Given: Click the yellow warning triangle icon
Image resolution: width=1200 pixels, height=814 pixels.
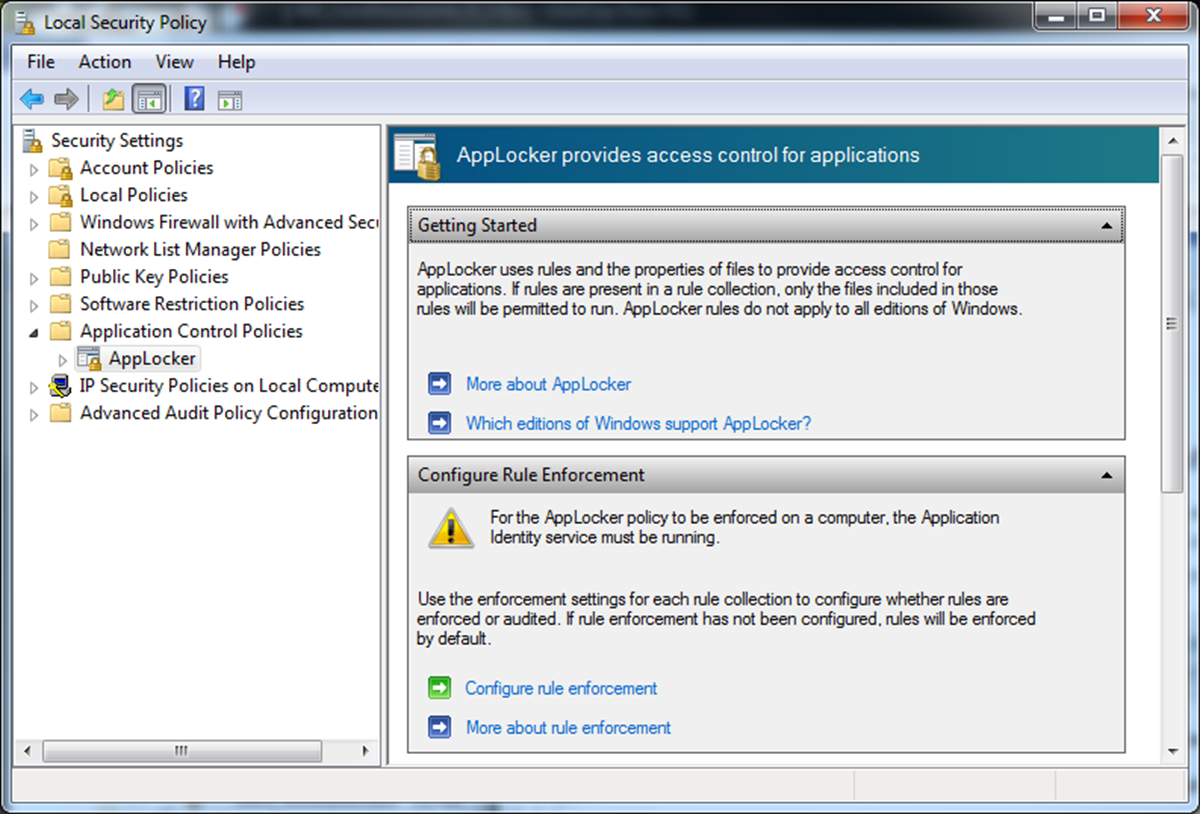Looking at the screenshot, I should pos(451,527).
